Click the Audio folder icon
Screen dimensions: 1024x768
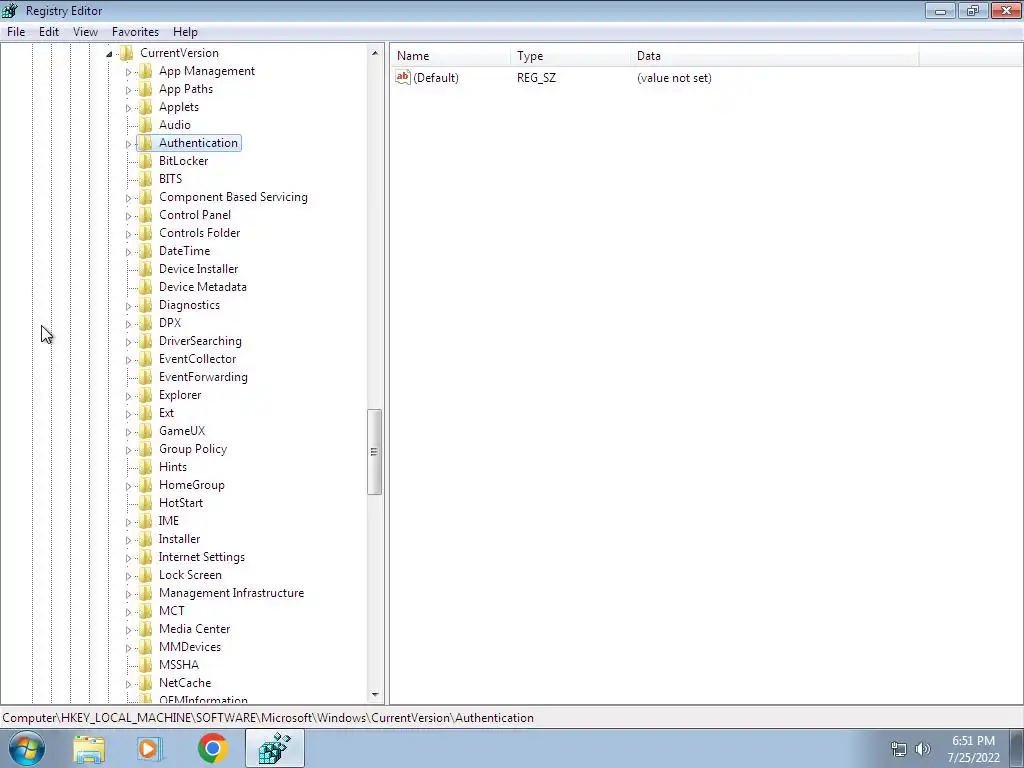click(146, 125)
